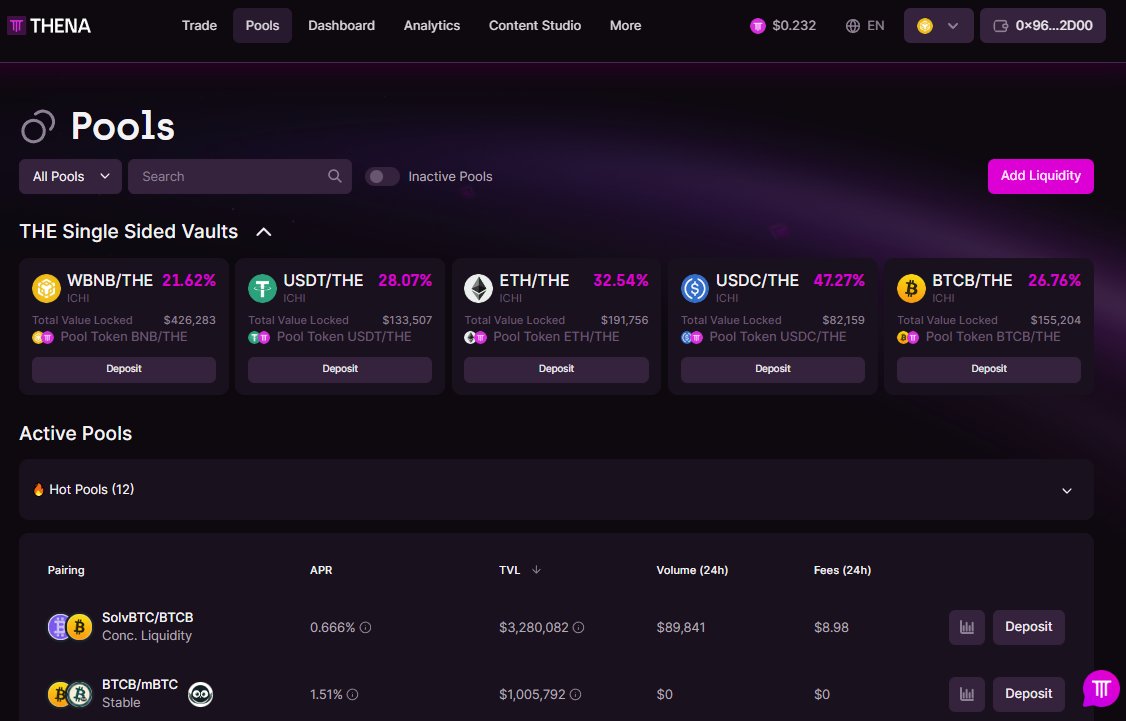
Task: Click the BTCB/mBTC pairing name
Action: 140,684
